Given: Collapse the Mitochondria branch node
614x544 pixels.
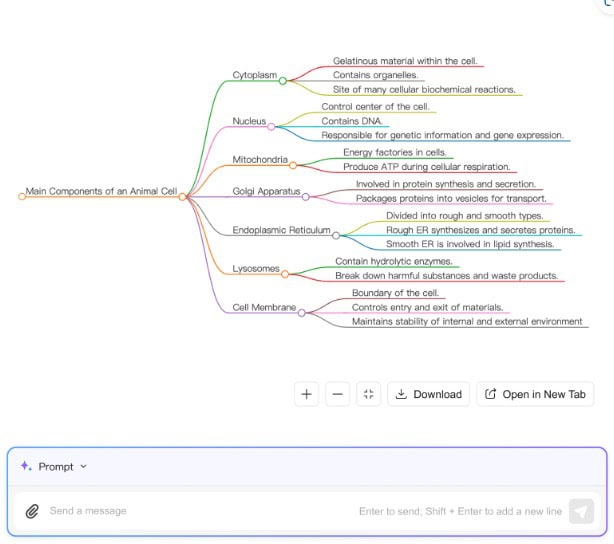Looking at the screenshot, I should (x=293, y=165).
